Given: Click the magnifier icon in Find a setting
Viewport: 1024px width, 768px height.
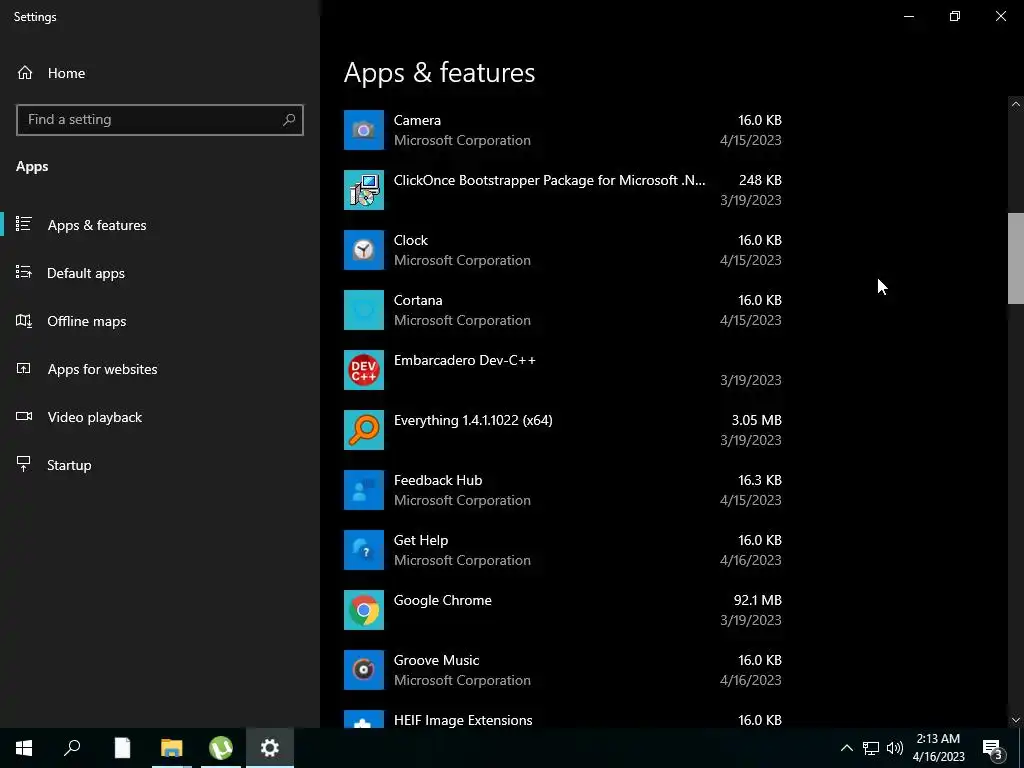Looking at the screenshot, I should [289, 120].
